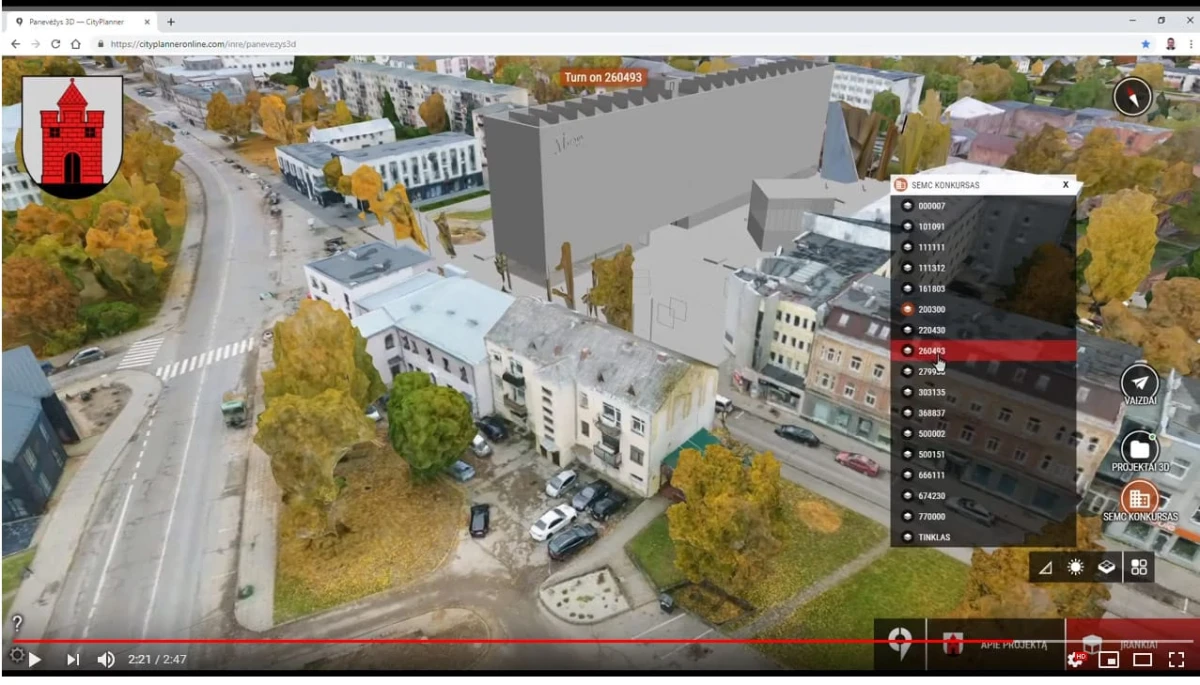Open the sun lighting tool
The image size is (1200, 685).
[1075, 567]
